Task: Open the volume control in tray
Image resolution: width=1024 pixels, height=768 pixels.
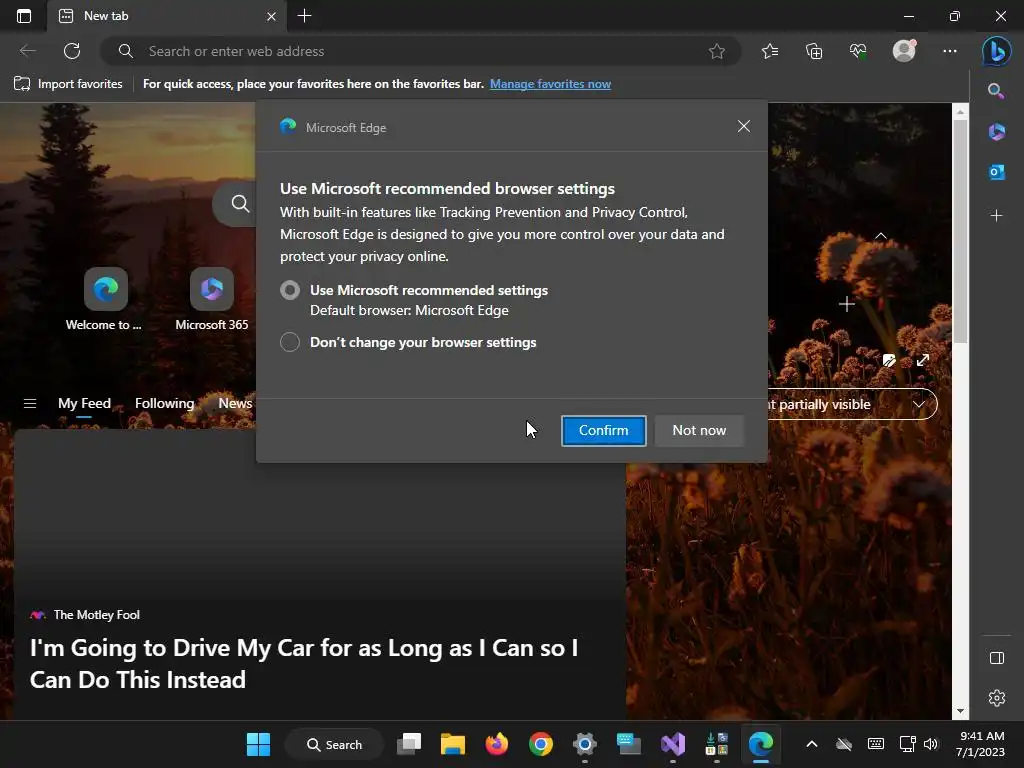Action: tap(931, 744)
